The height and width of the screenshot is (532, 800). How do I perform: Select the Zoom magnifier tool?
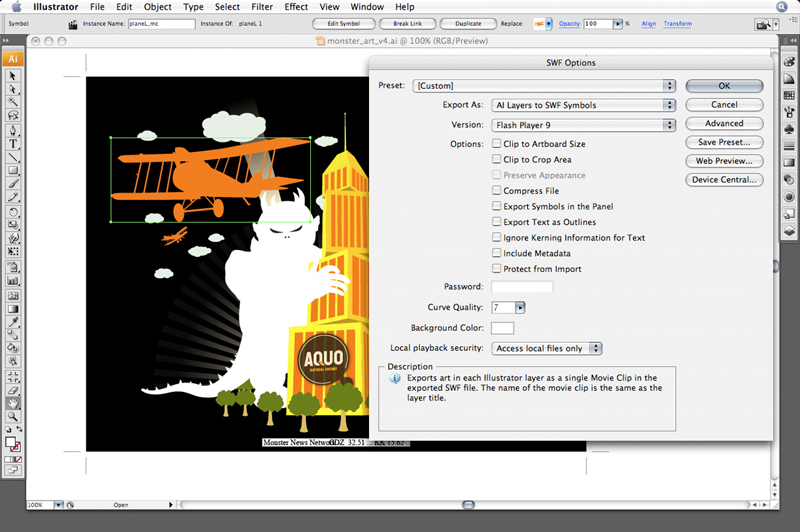[x=14, y=416]
